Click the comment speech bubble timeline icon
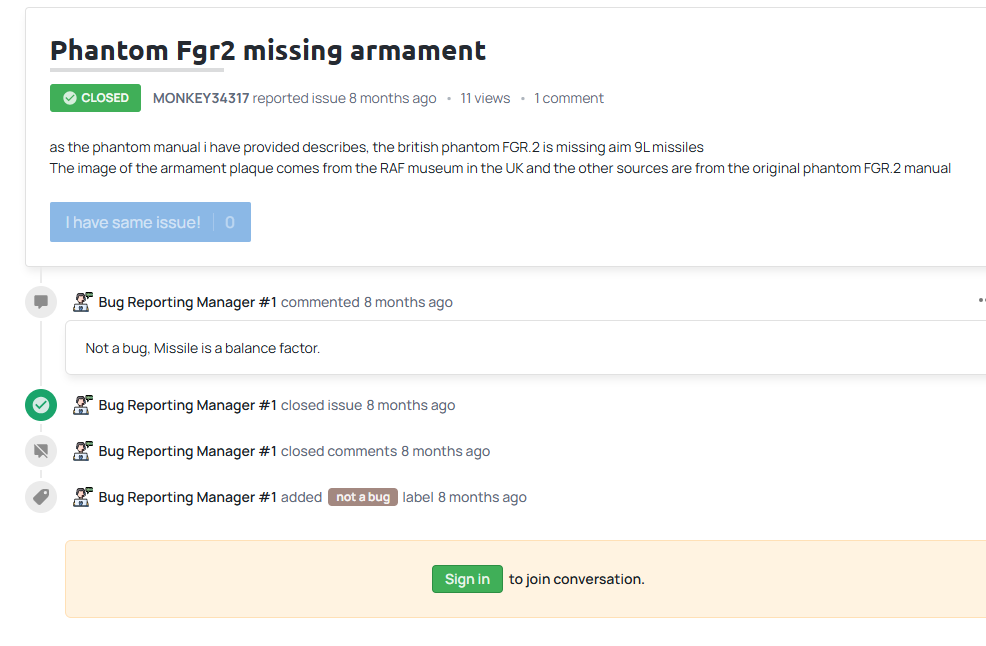Image resolution: width=986 pixels, height=646 pixels. [41, 301]
